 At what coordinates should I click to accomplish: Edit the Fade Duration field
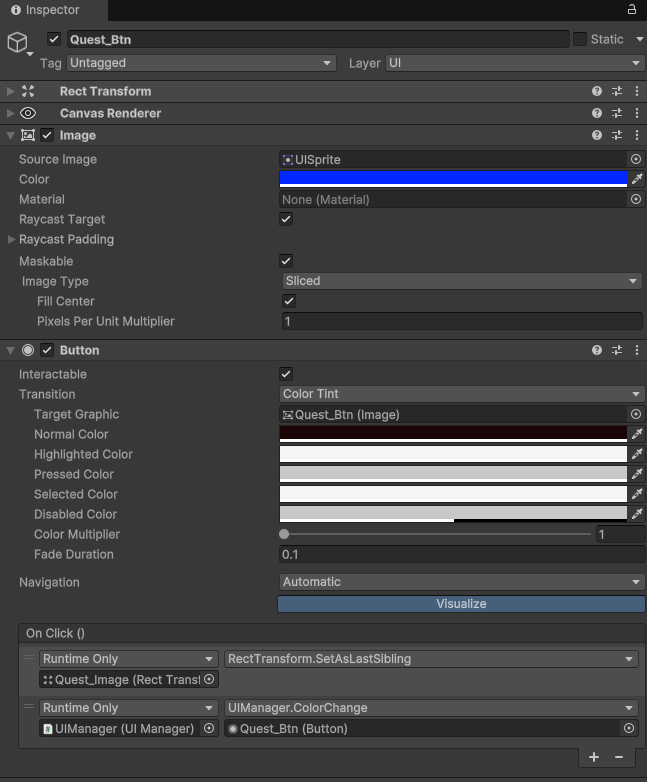coord(462,554)
